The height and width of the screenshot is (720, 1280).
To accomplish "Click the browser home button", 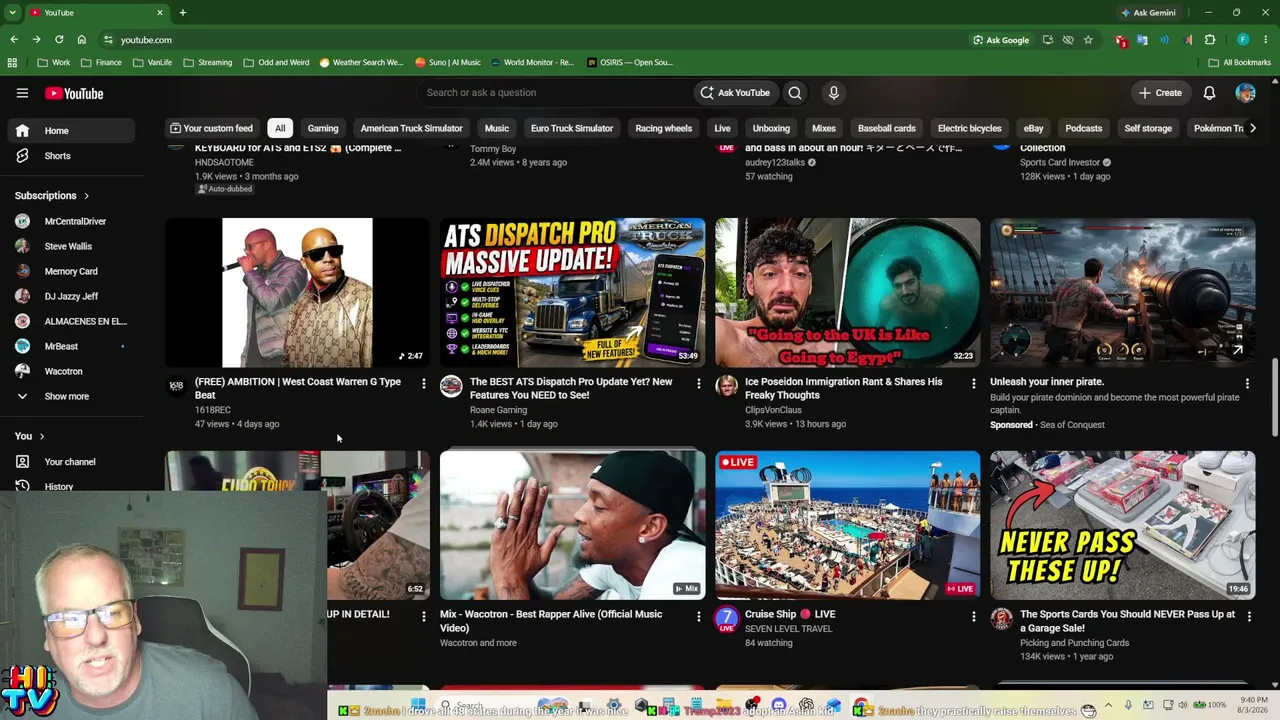I will pos(81,40).
